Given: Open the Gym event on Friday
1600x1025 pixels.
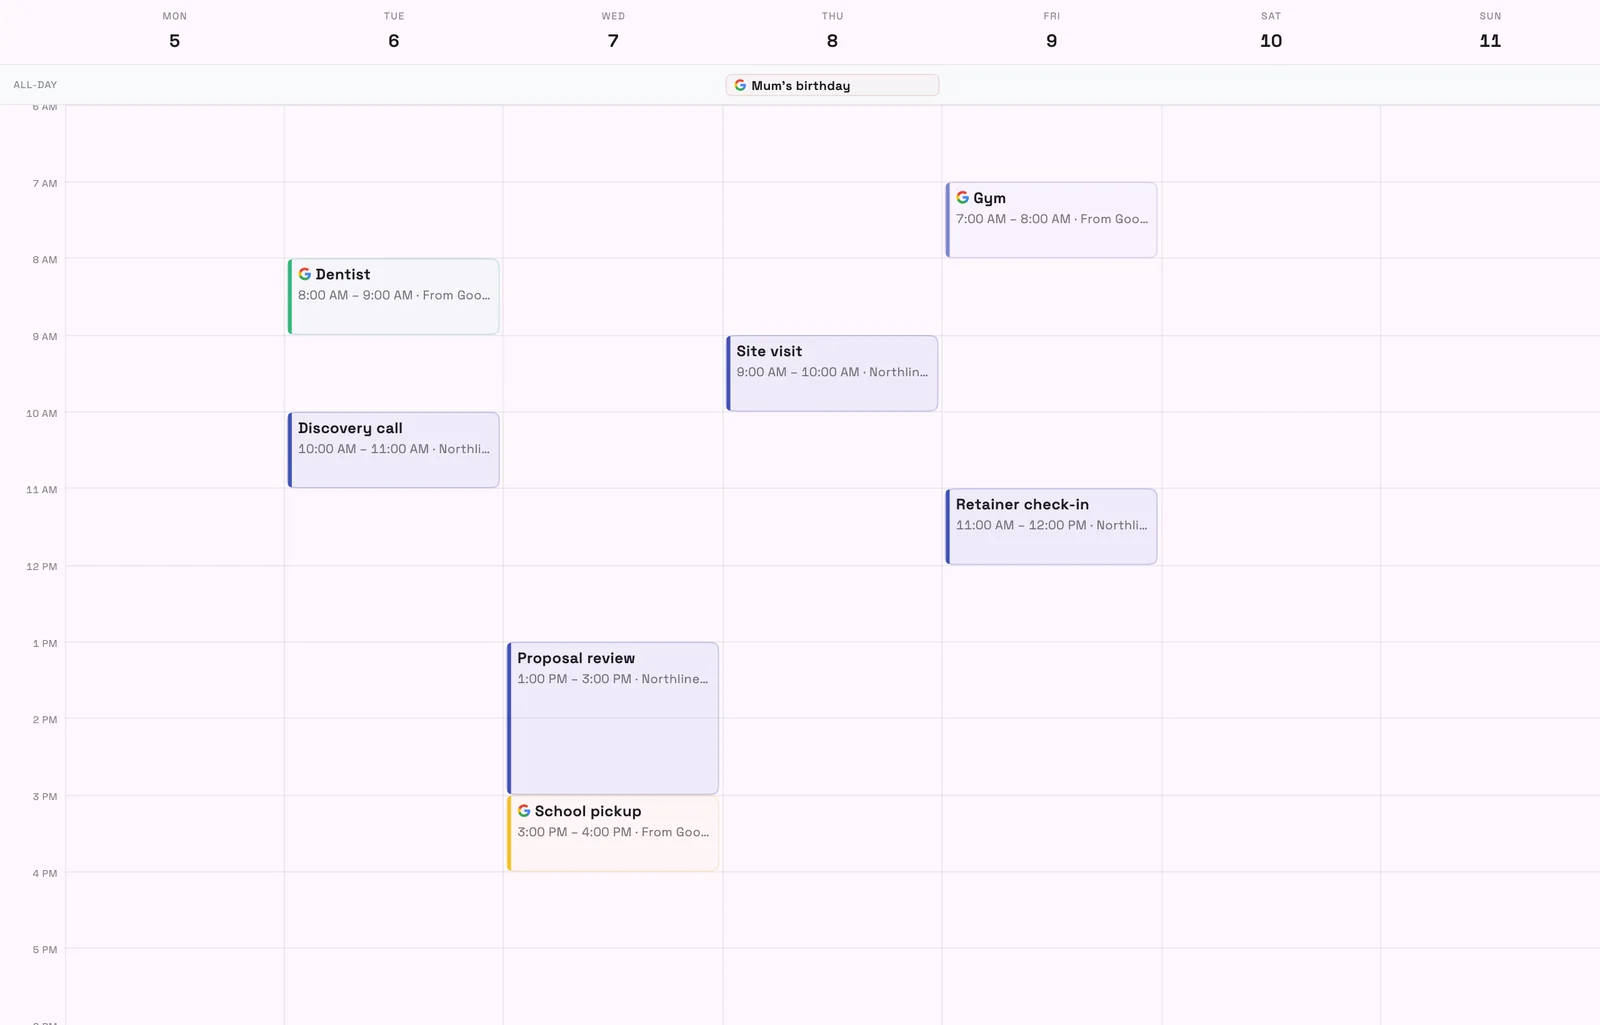Looking at the screenshot, I should [1051, 220].
